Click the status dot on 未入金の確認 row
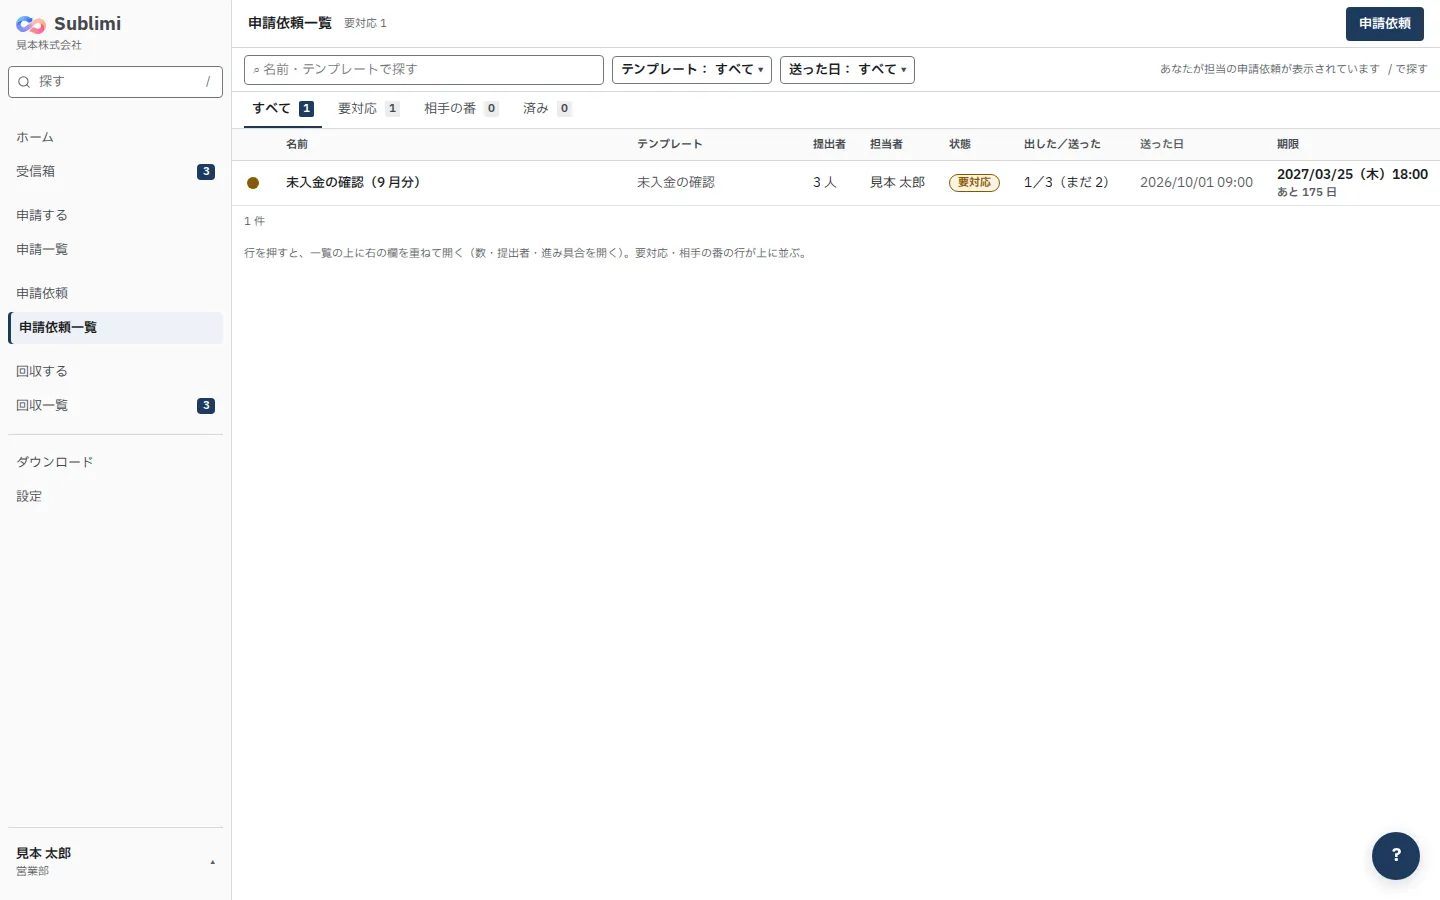1440x900 pixels. pos(253,183)
